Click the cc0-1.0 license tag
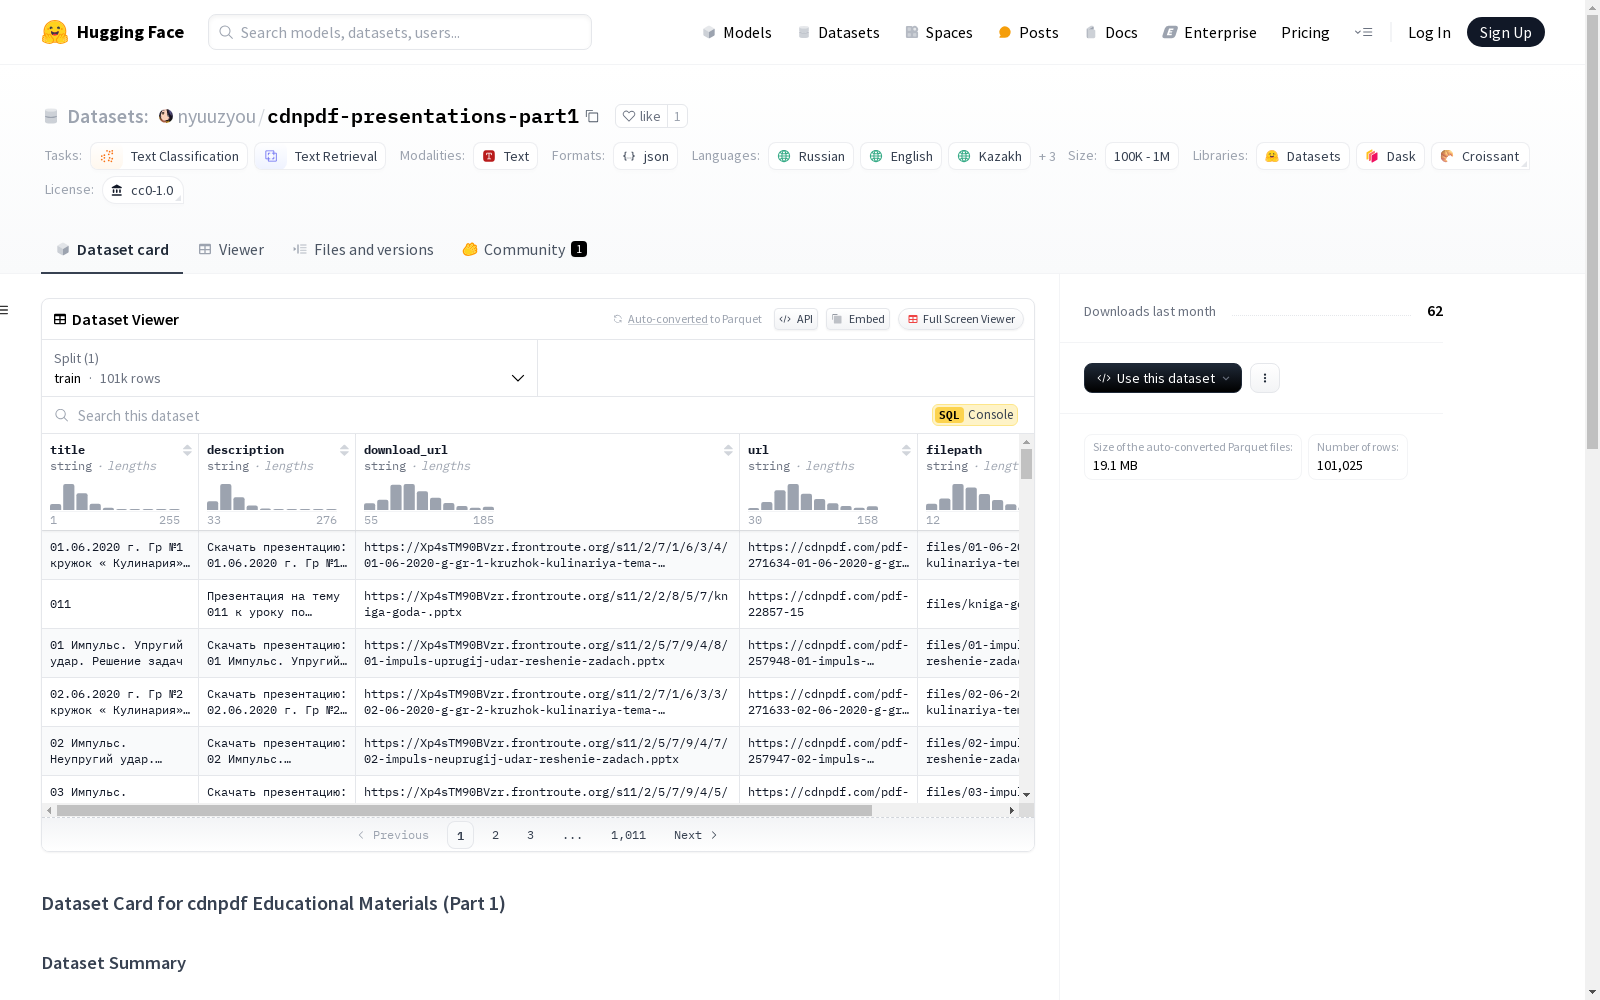 [x=143, y=190]
